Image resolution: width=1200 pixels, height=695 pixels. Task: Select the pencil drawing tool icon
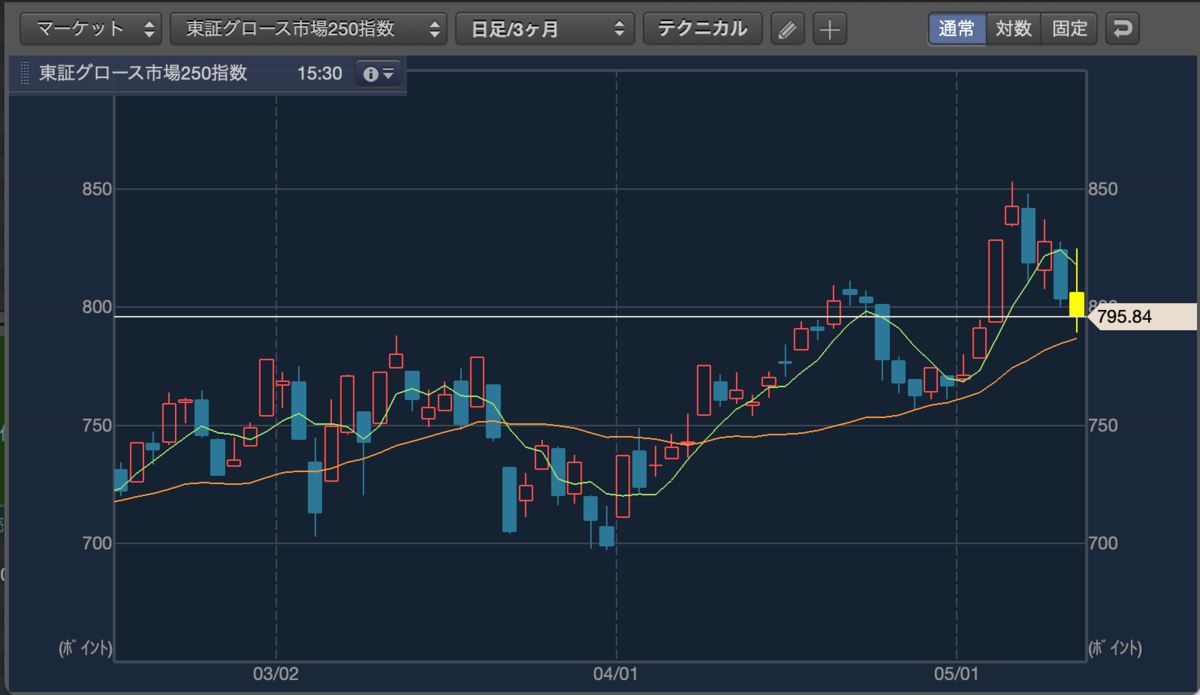(x=788, y=29)
